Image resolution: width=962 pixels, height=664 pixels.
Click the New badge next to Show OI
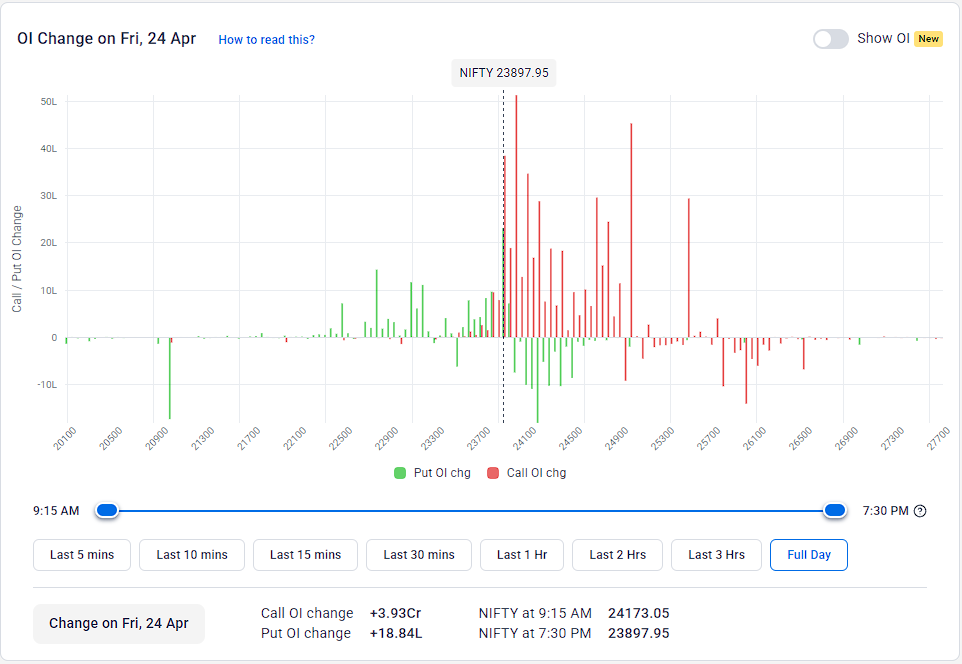(928, 38)
